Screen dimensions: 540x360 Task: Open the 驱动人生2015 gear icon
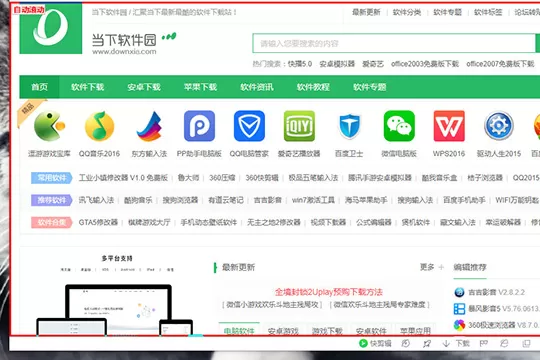499,126
